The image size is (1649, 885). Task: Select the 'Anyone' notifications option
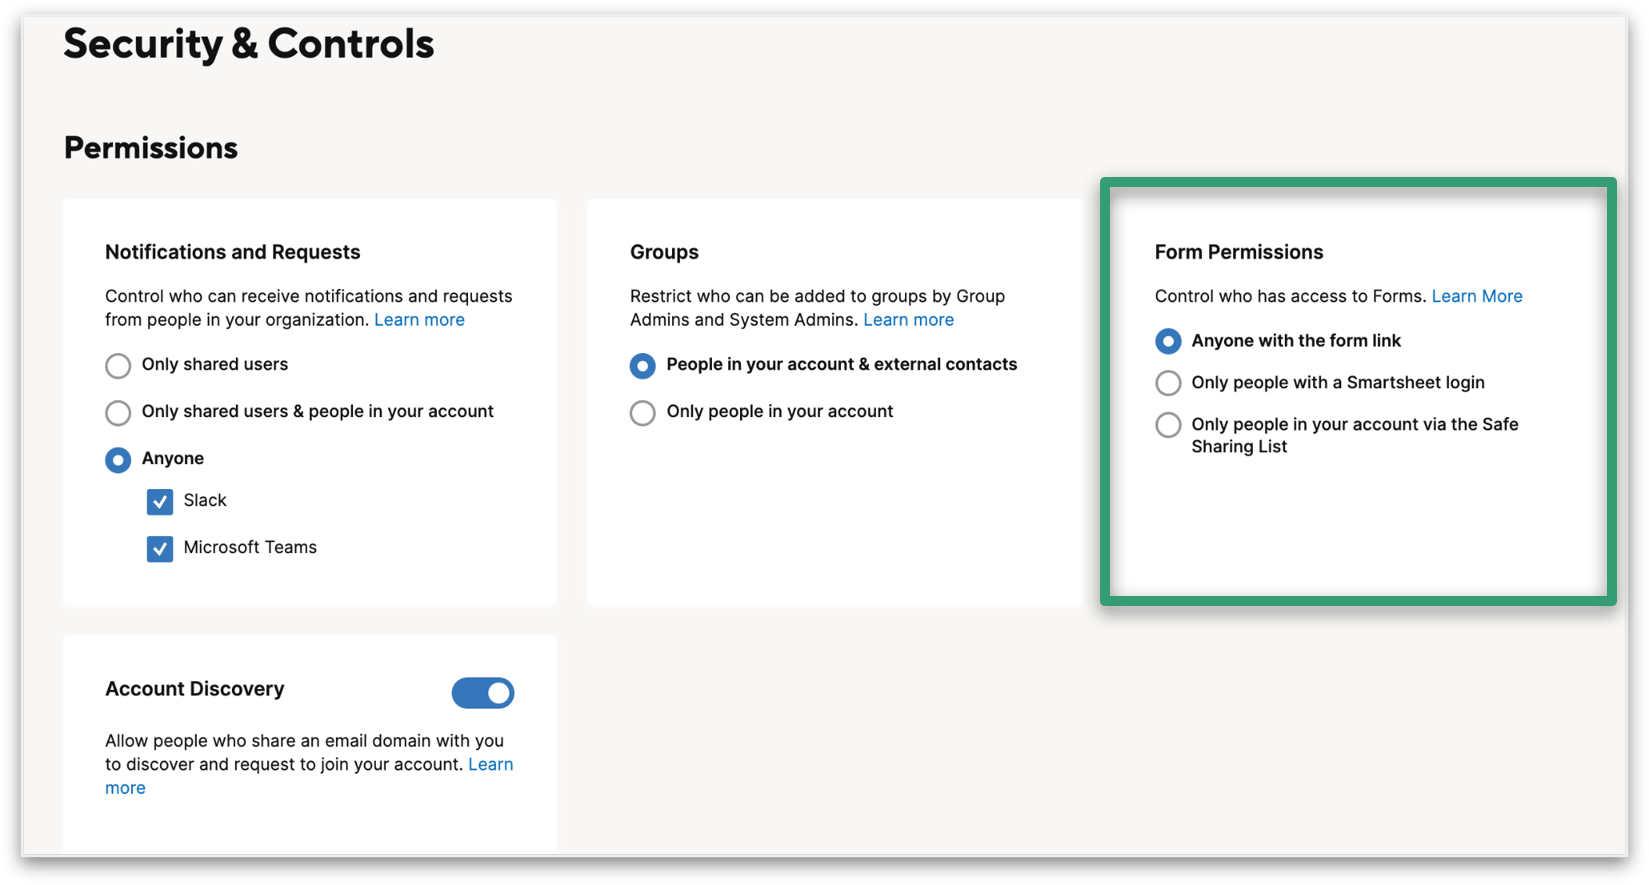point(118,460)
